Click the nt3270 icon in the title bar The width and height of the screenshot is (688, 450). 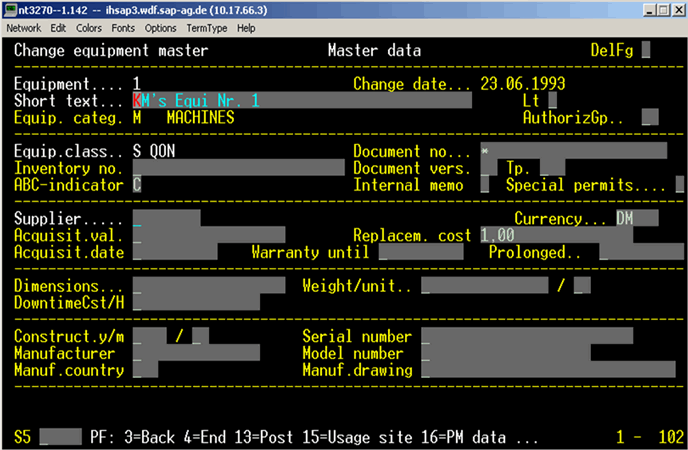(x=9, y=9)
